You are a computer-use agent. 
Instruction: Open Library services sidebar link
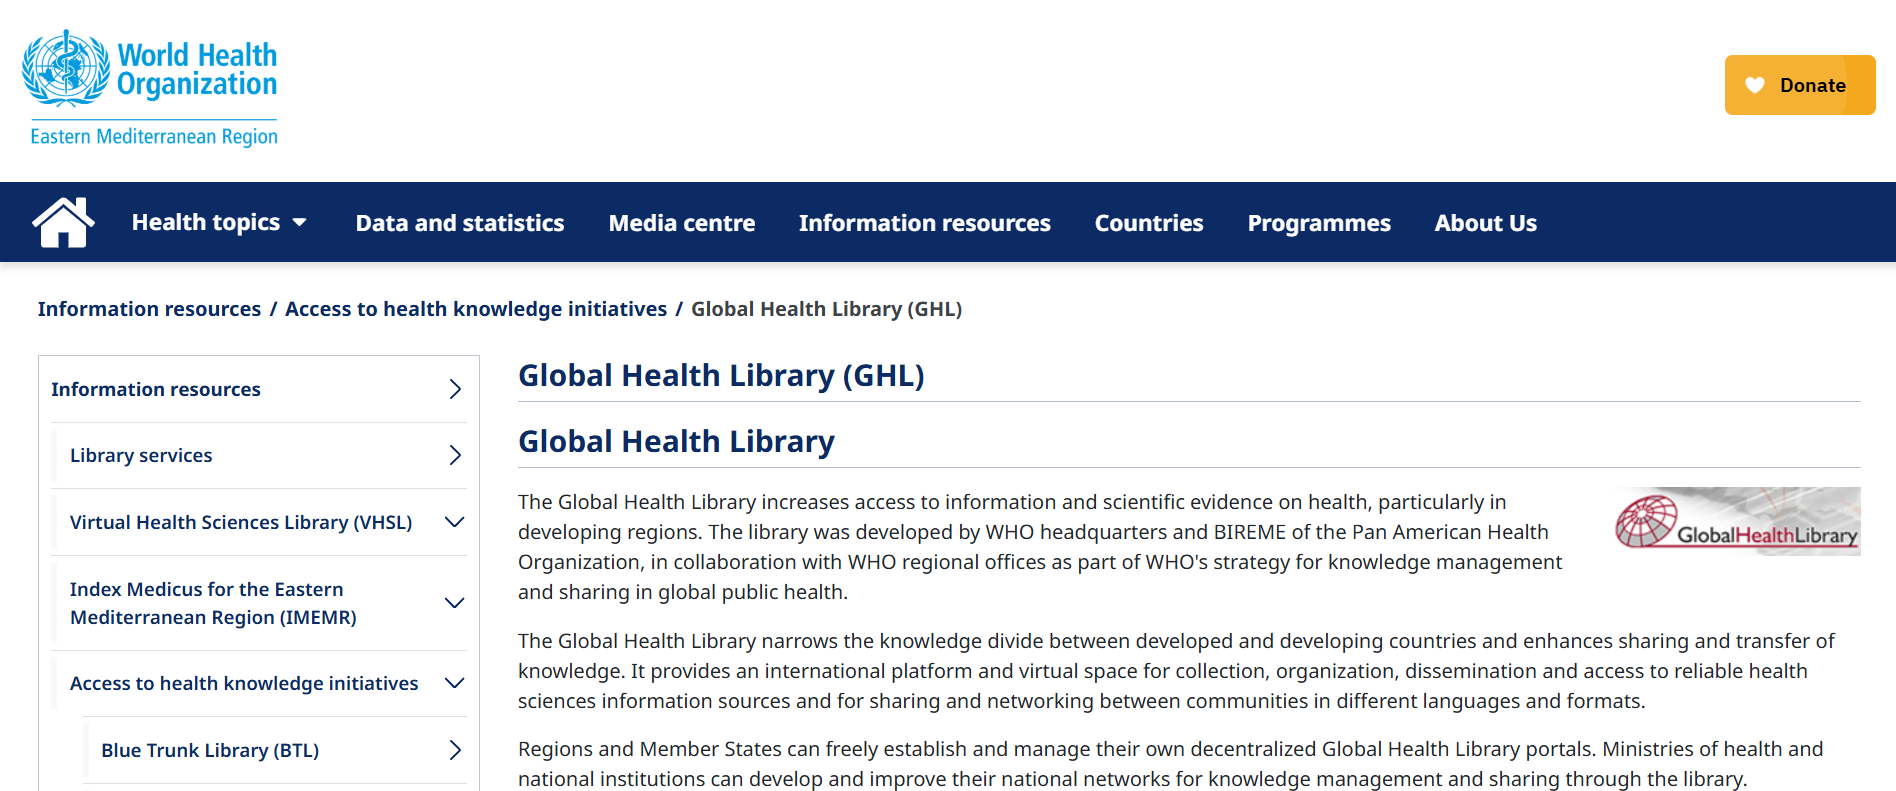click(x=141, y=455)
